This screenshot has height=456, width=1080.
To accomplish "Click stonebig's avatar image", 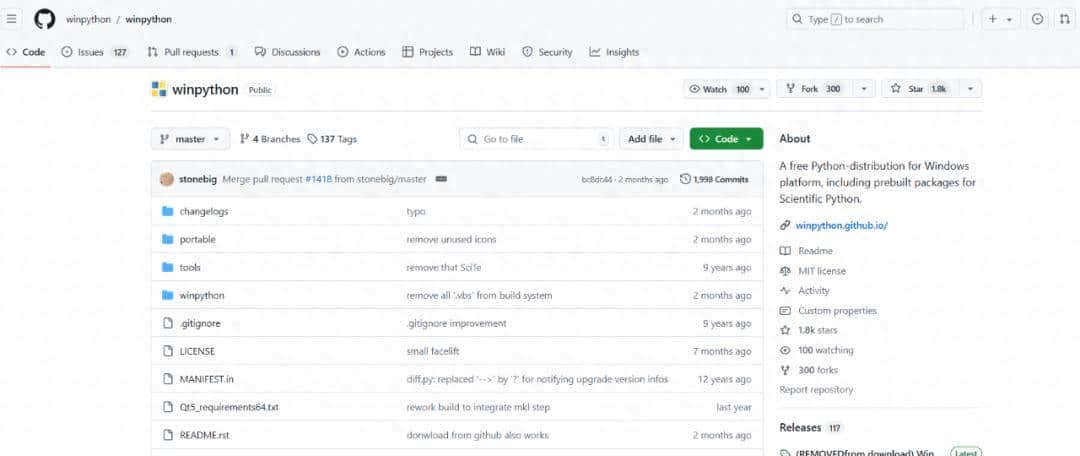I will point(166,179).
